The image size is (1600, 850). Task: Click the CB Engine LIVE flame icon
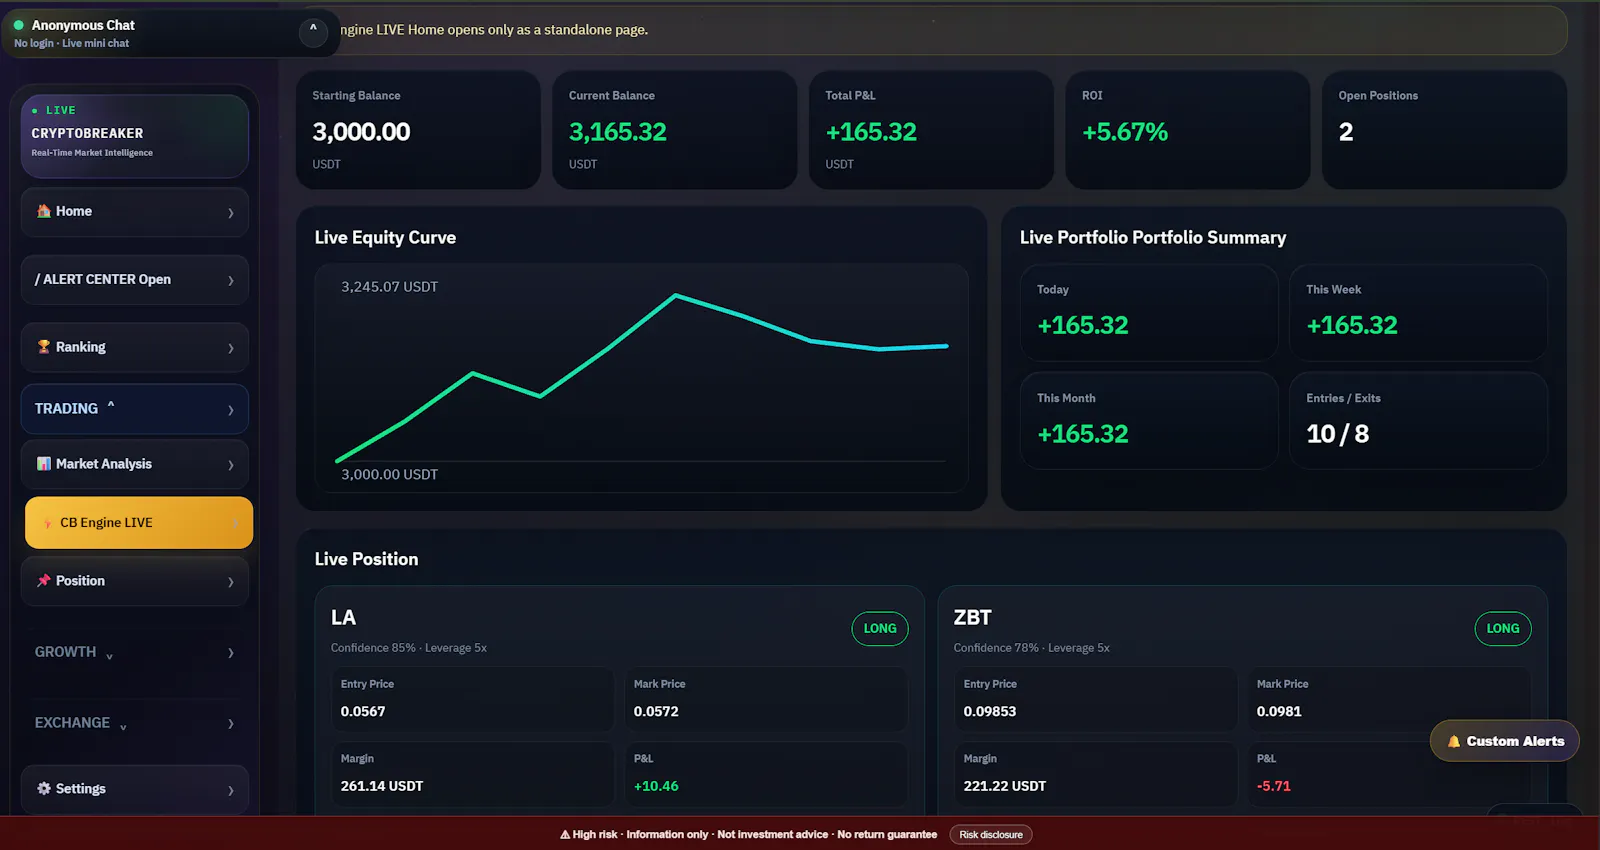pyautogui.click(x=48, y=523)
